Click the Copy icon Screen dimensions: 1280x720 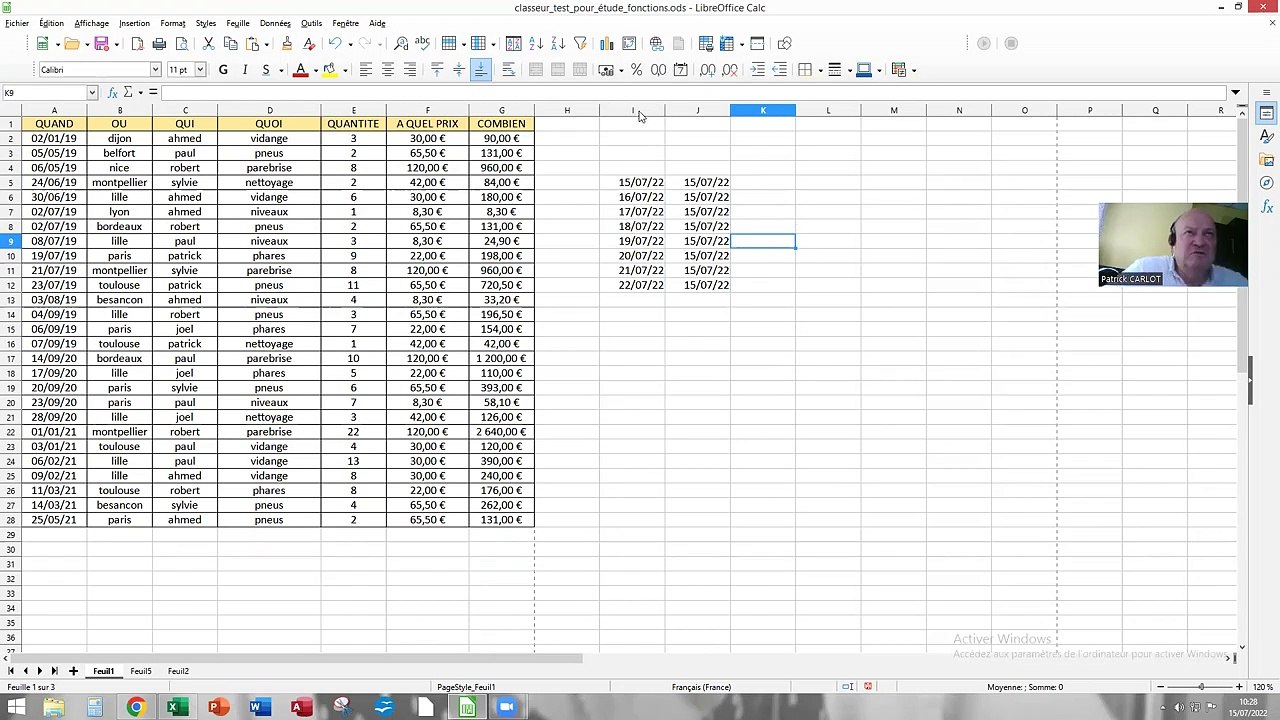[230, 43]
